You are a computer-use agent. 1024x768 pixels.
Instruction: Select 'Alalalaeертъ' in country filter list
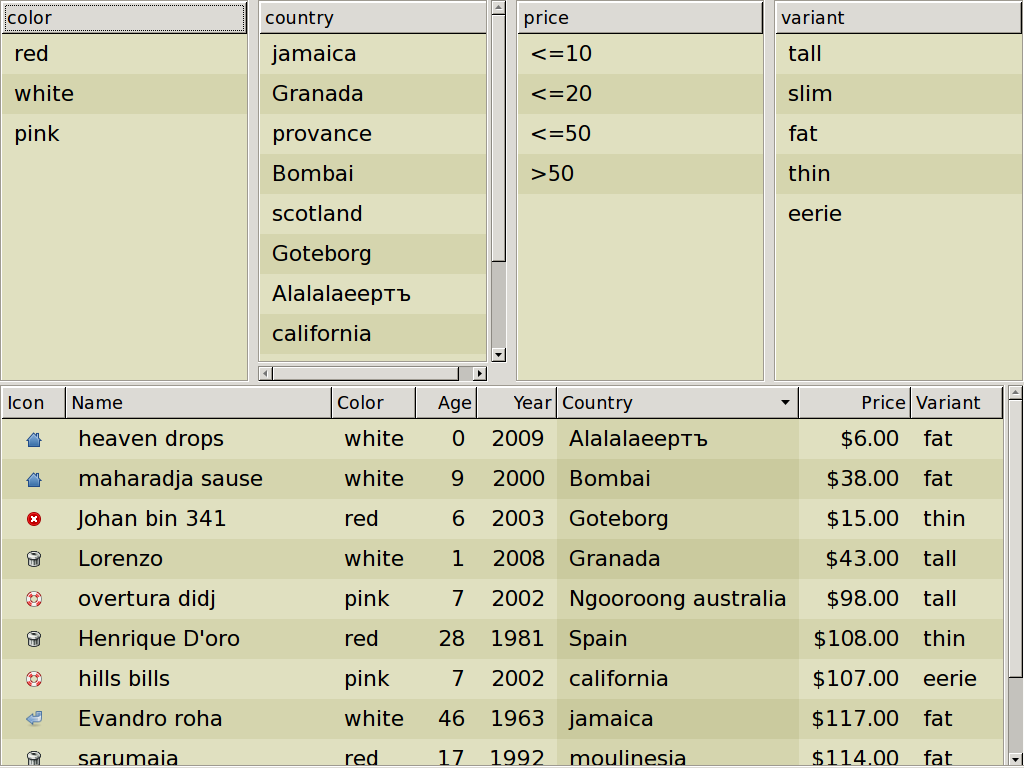click(373, 294)
